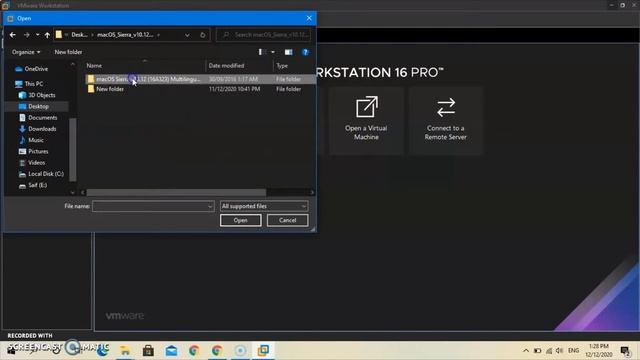
Task: Click the forward arrow in Open dialog
Action: coord(27,35)
